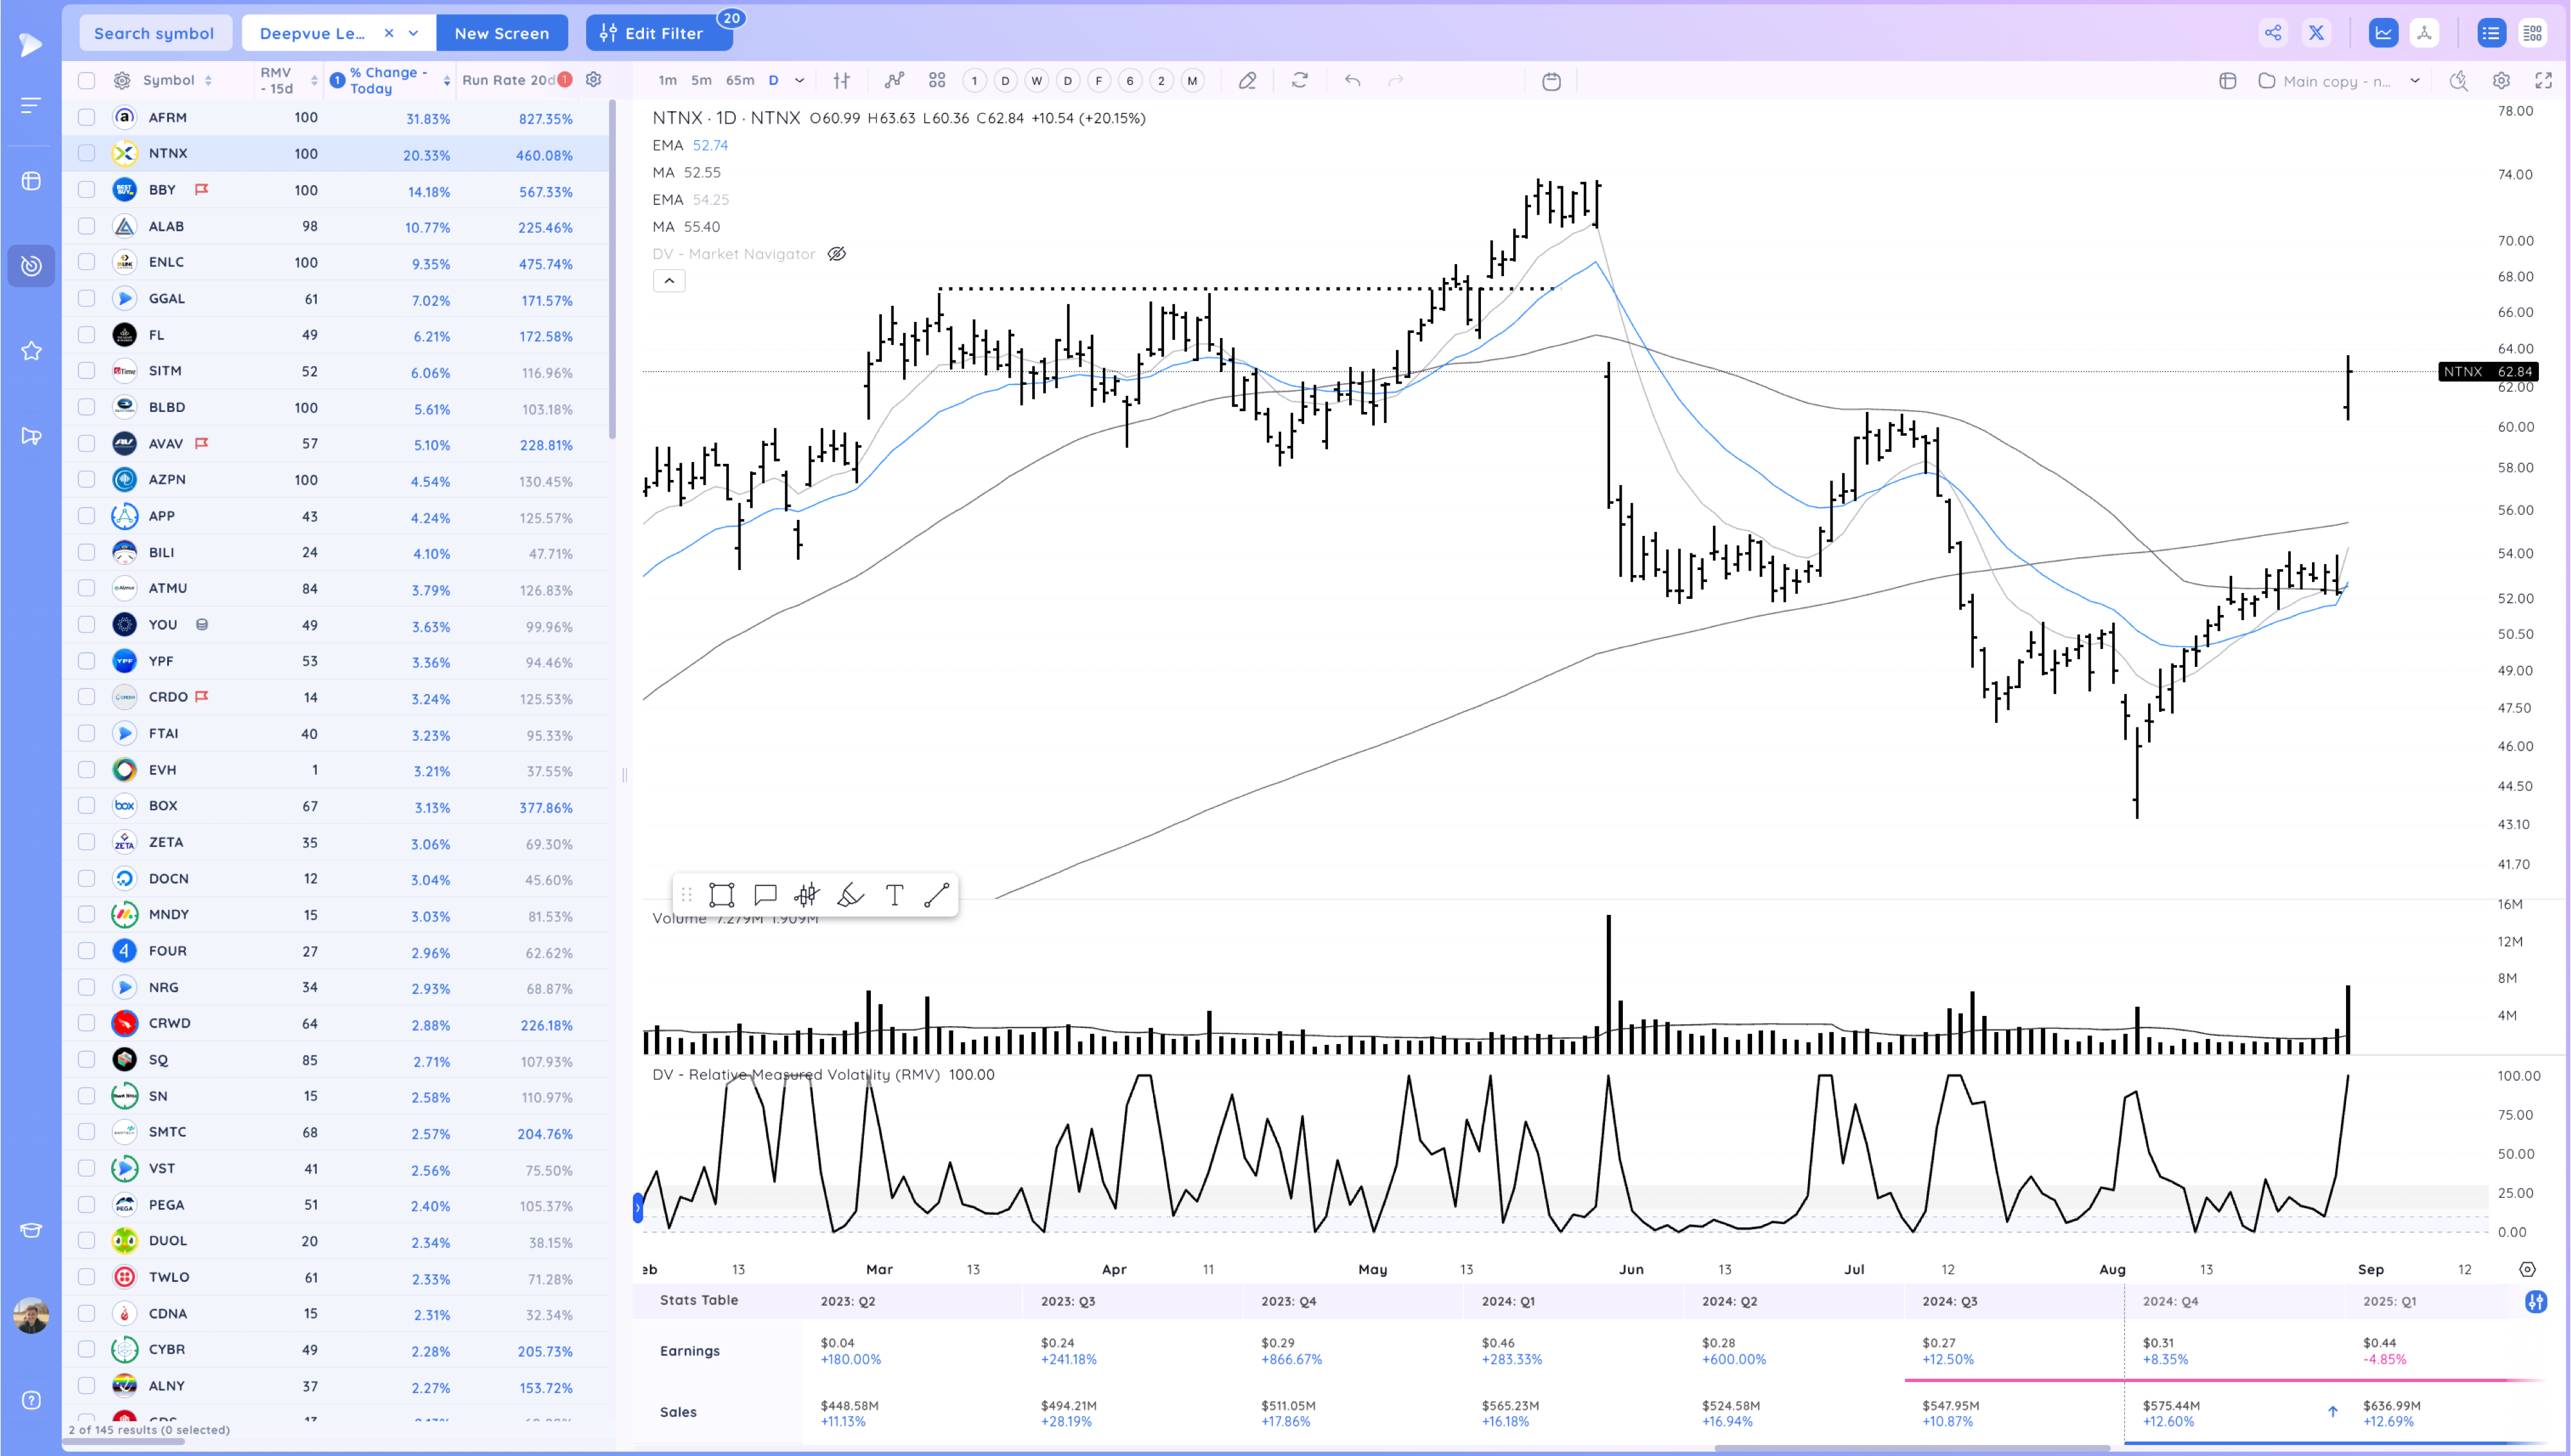Open the timeframe dropdown arrow next to D
This screenshot has width=2571, height=1456.
[x=799, y=81]
